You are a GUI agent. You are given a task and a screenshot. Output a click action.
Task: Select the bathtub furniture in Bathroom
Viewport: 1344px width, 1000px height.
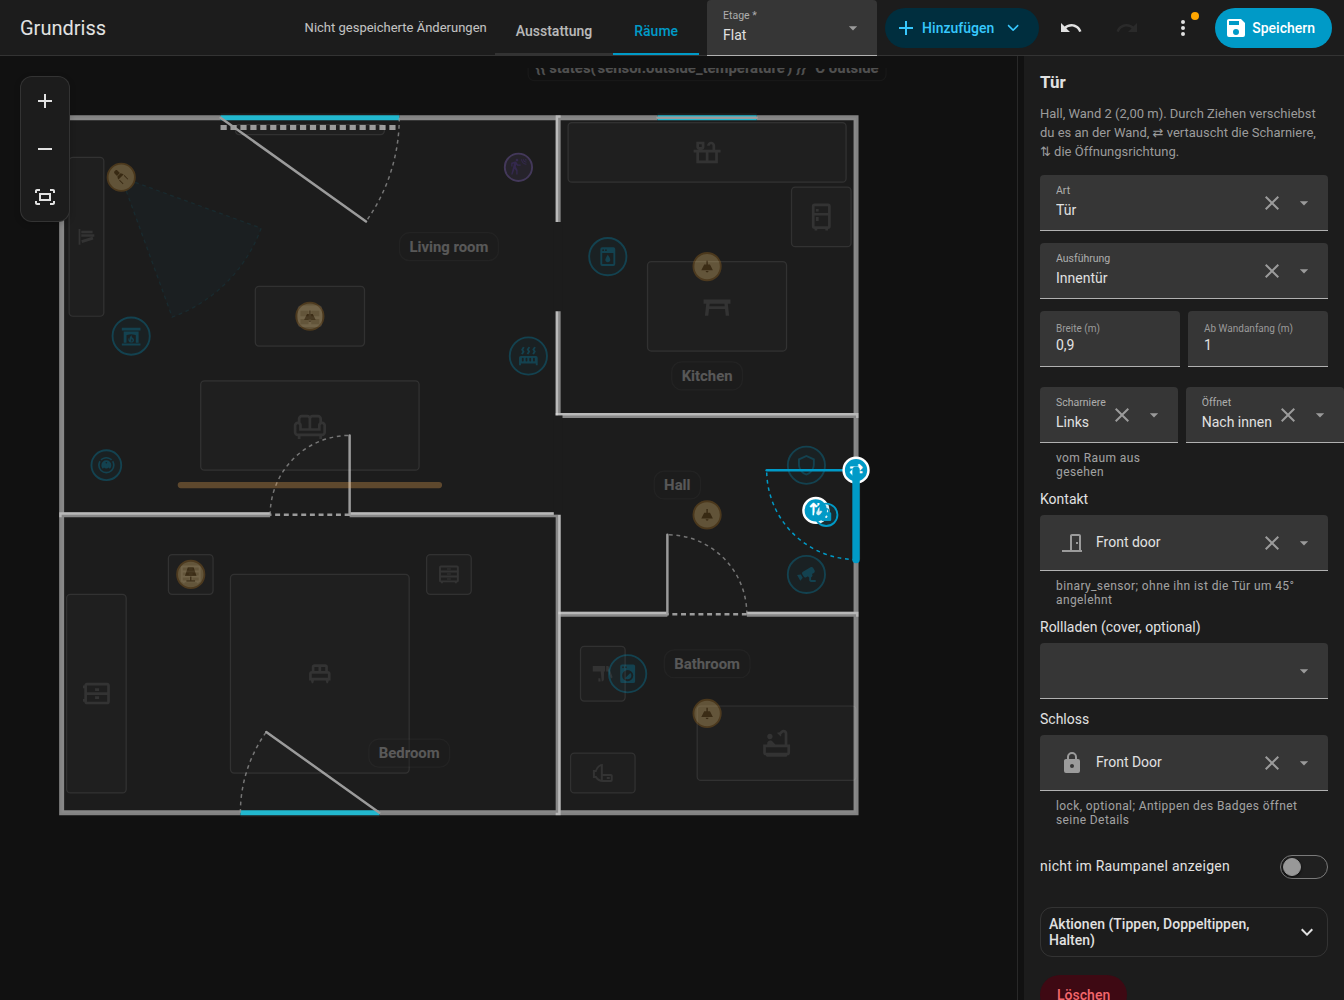pos(776,743)
